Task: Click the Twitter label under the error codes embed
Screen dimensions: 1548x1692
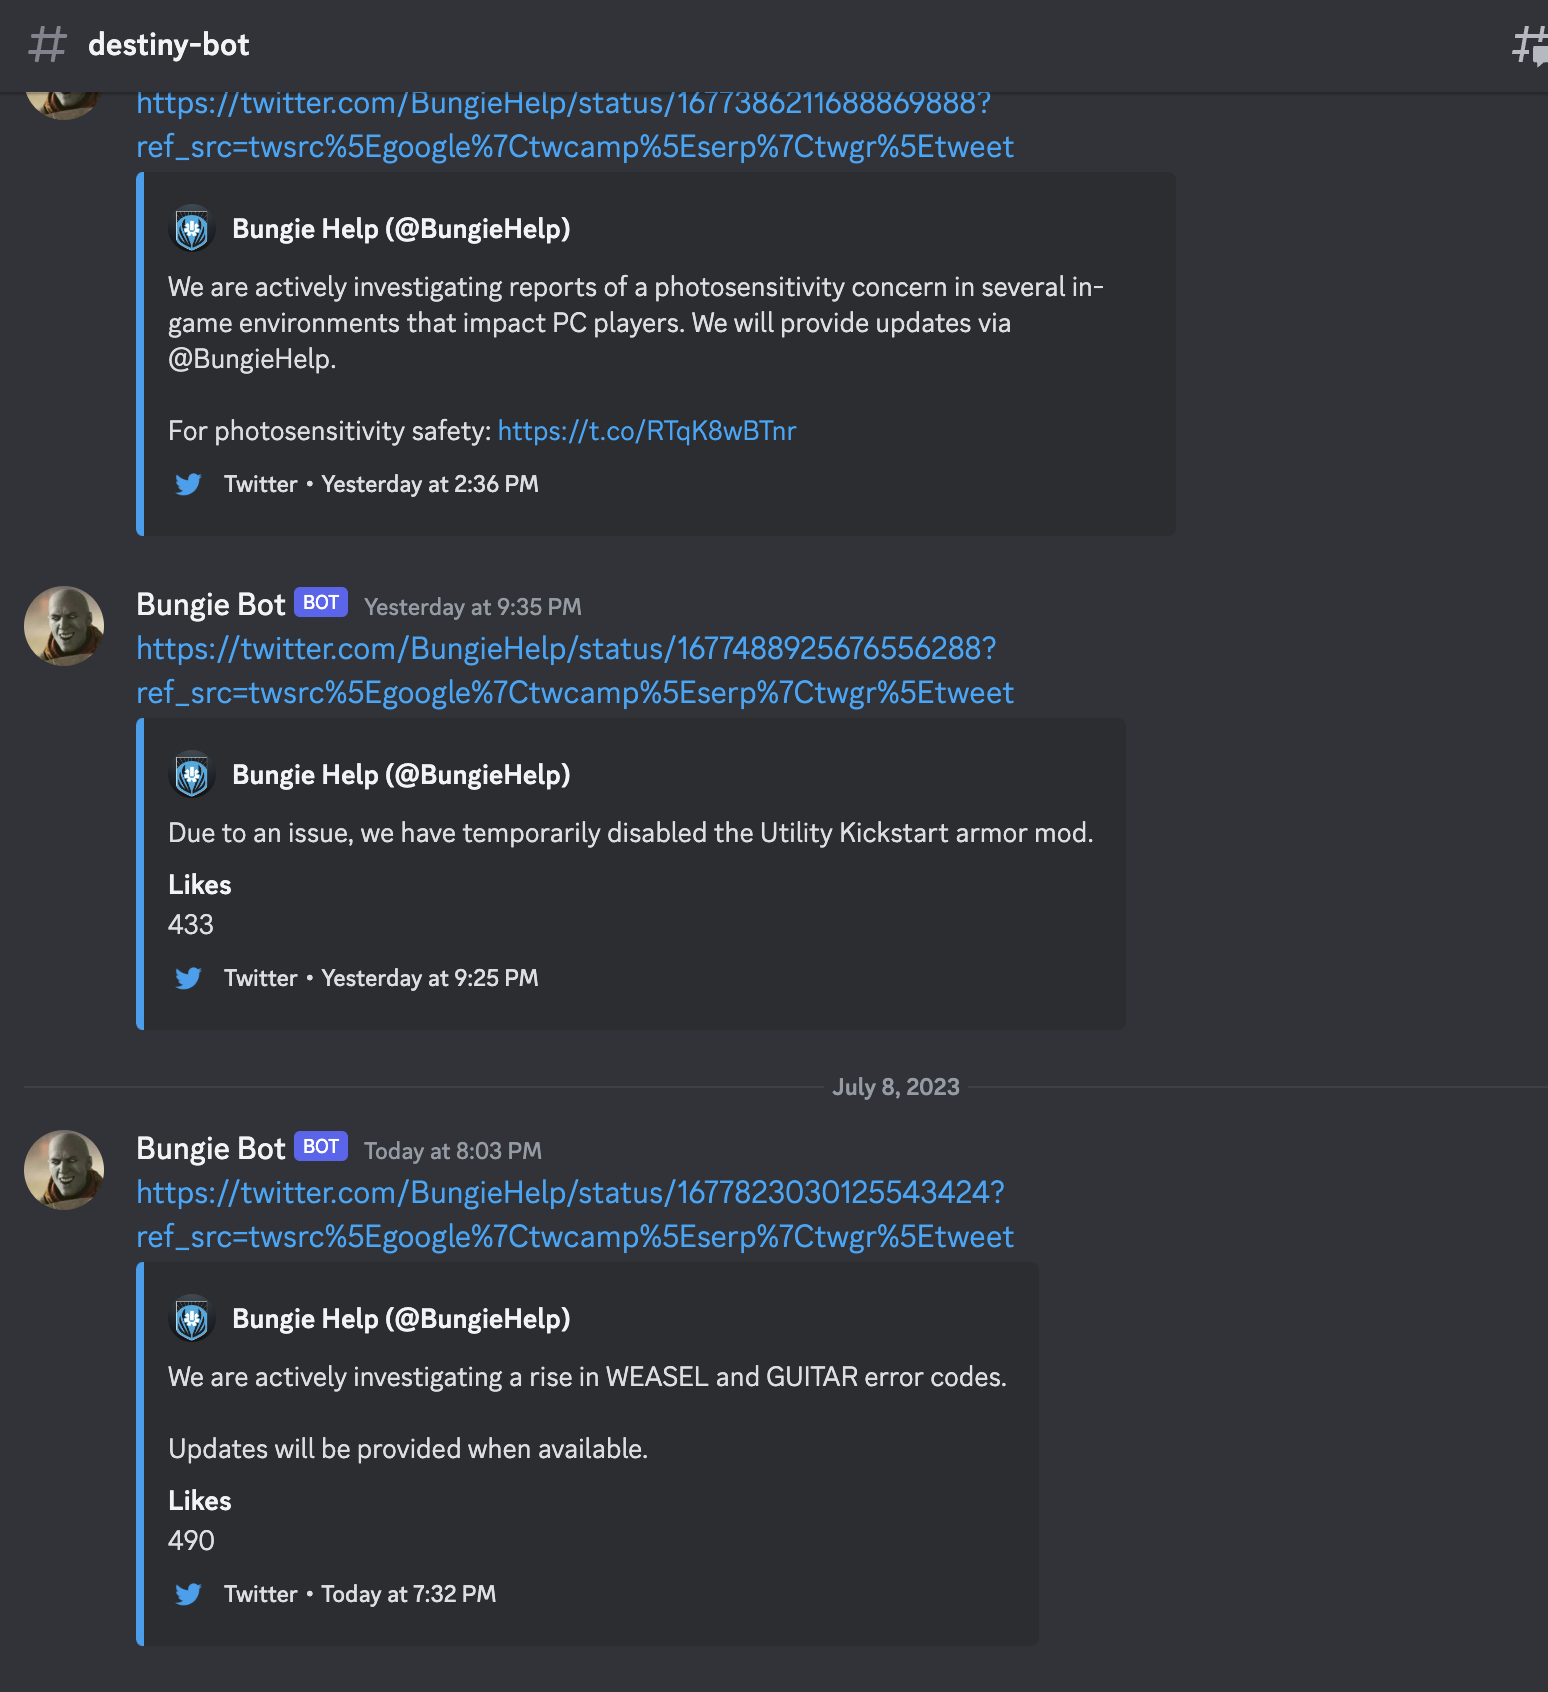Action: click(x=260, y=1594)
